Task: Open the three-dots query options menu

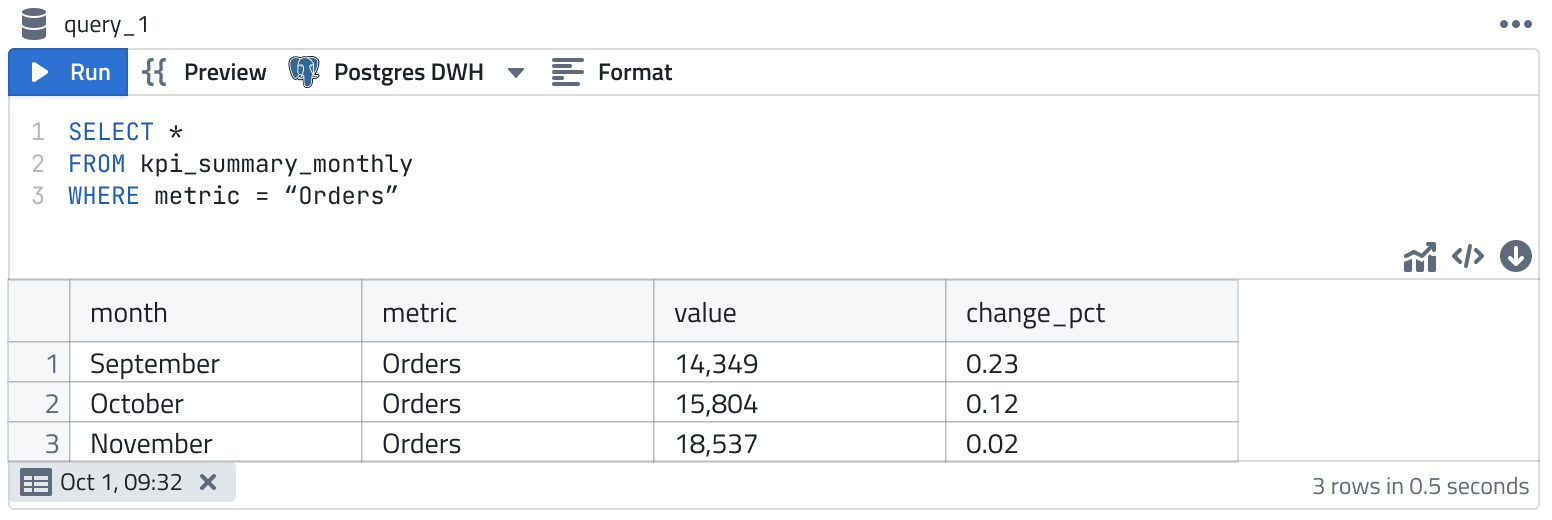Action: pos(1516,25)
